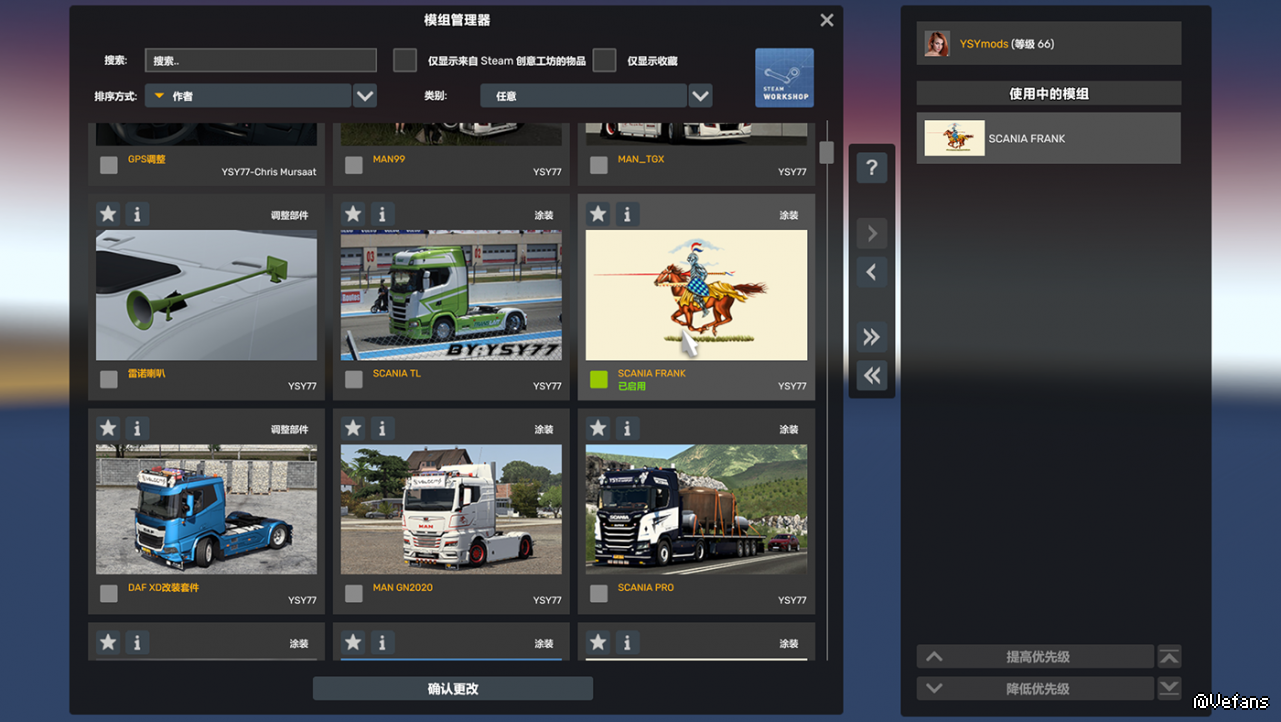
Task: Click the YSYmods profile name text
Action: [x=984, y=44]
